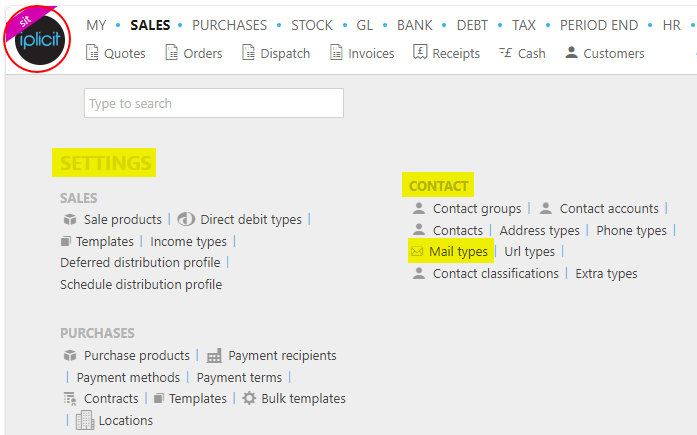Open Payment terms link

click(x=239, y=378)
